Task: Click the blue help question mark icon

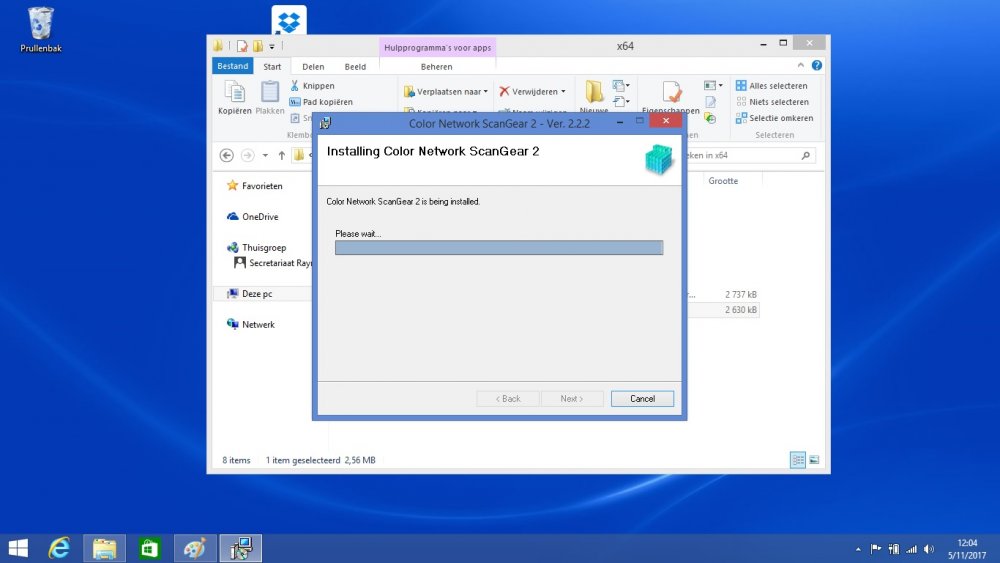Action: tap(817, 66)
